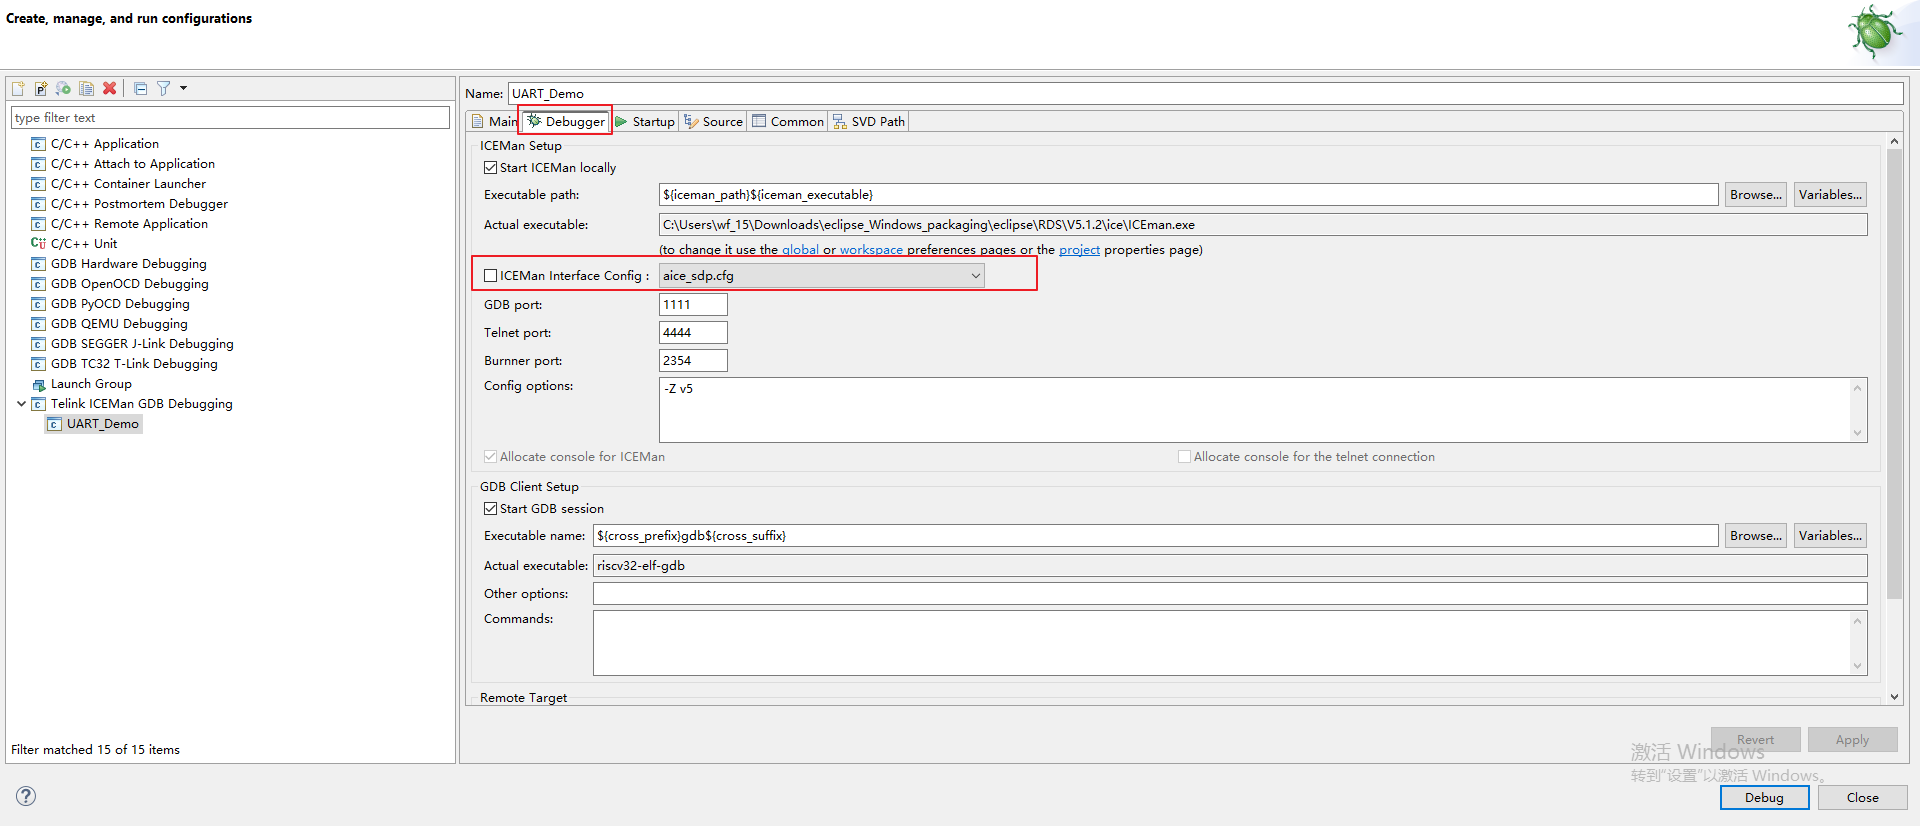Click the GDB SEGGER J-Link Debugging icon

(38, 344)
